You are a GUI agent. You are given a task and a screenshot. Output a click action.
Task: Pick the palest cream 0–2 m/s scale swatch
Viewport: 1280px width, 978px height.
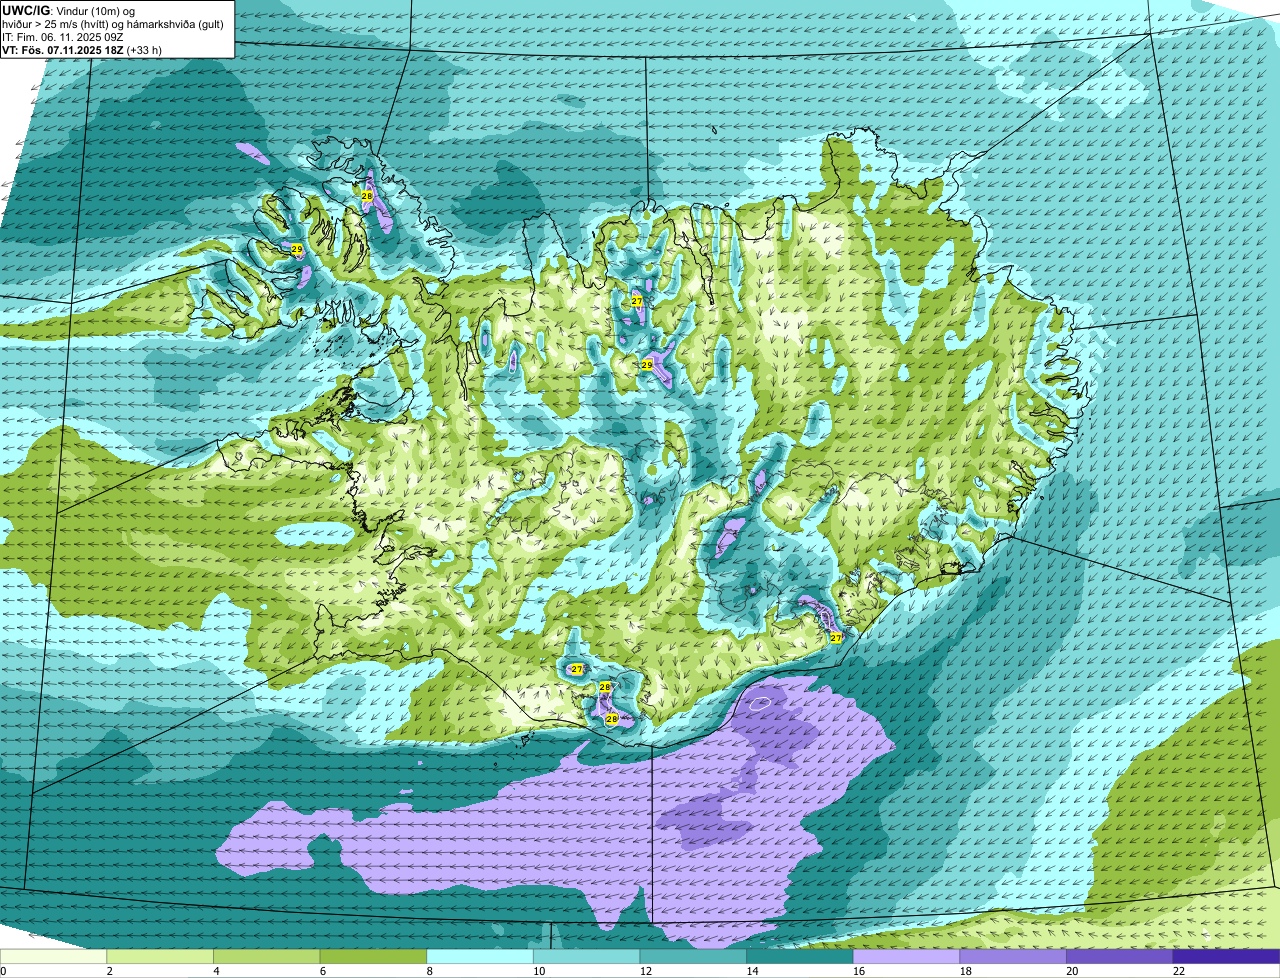[53, 956]
